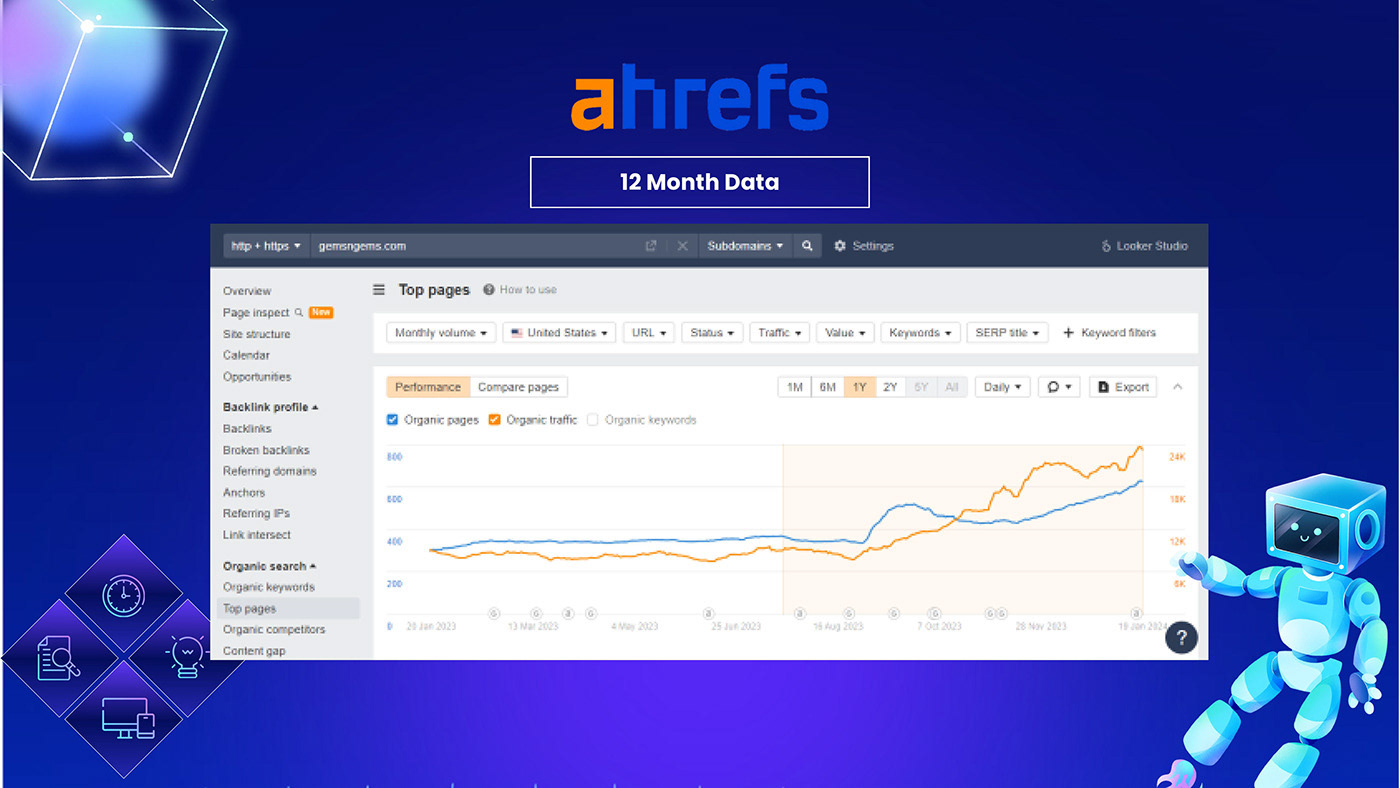Image resolution: width=1400 pixels, height=788 pixels.
Task: Open the Daily granularity dropdown
Action: tap(1003, 387)
